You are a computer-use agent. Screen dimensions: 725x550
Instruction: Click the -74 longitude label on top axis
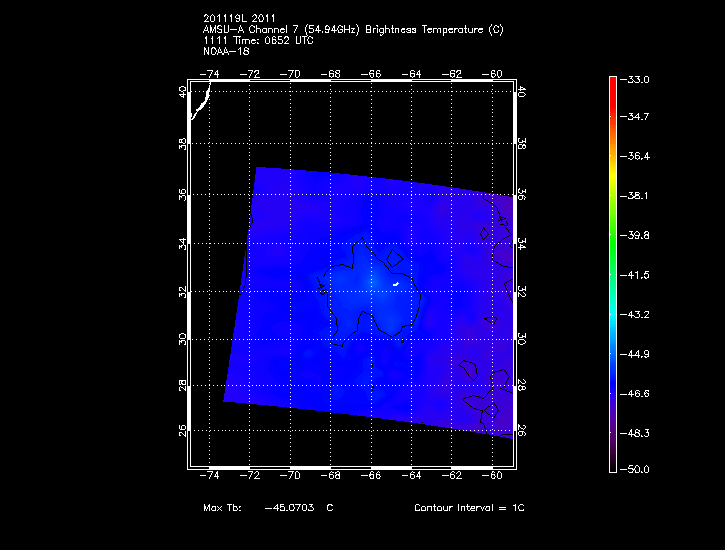(x=211, y=74)
